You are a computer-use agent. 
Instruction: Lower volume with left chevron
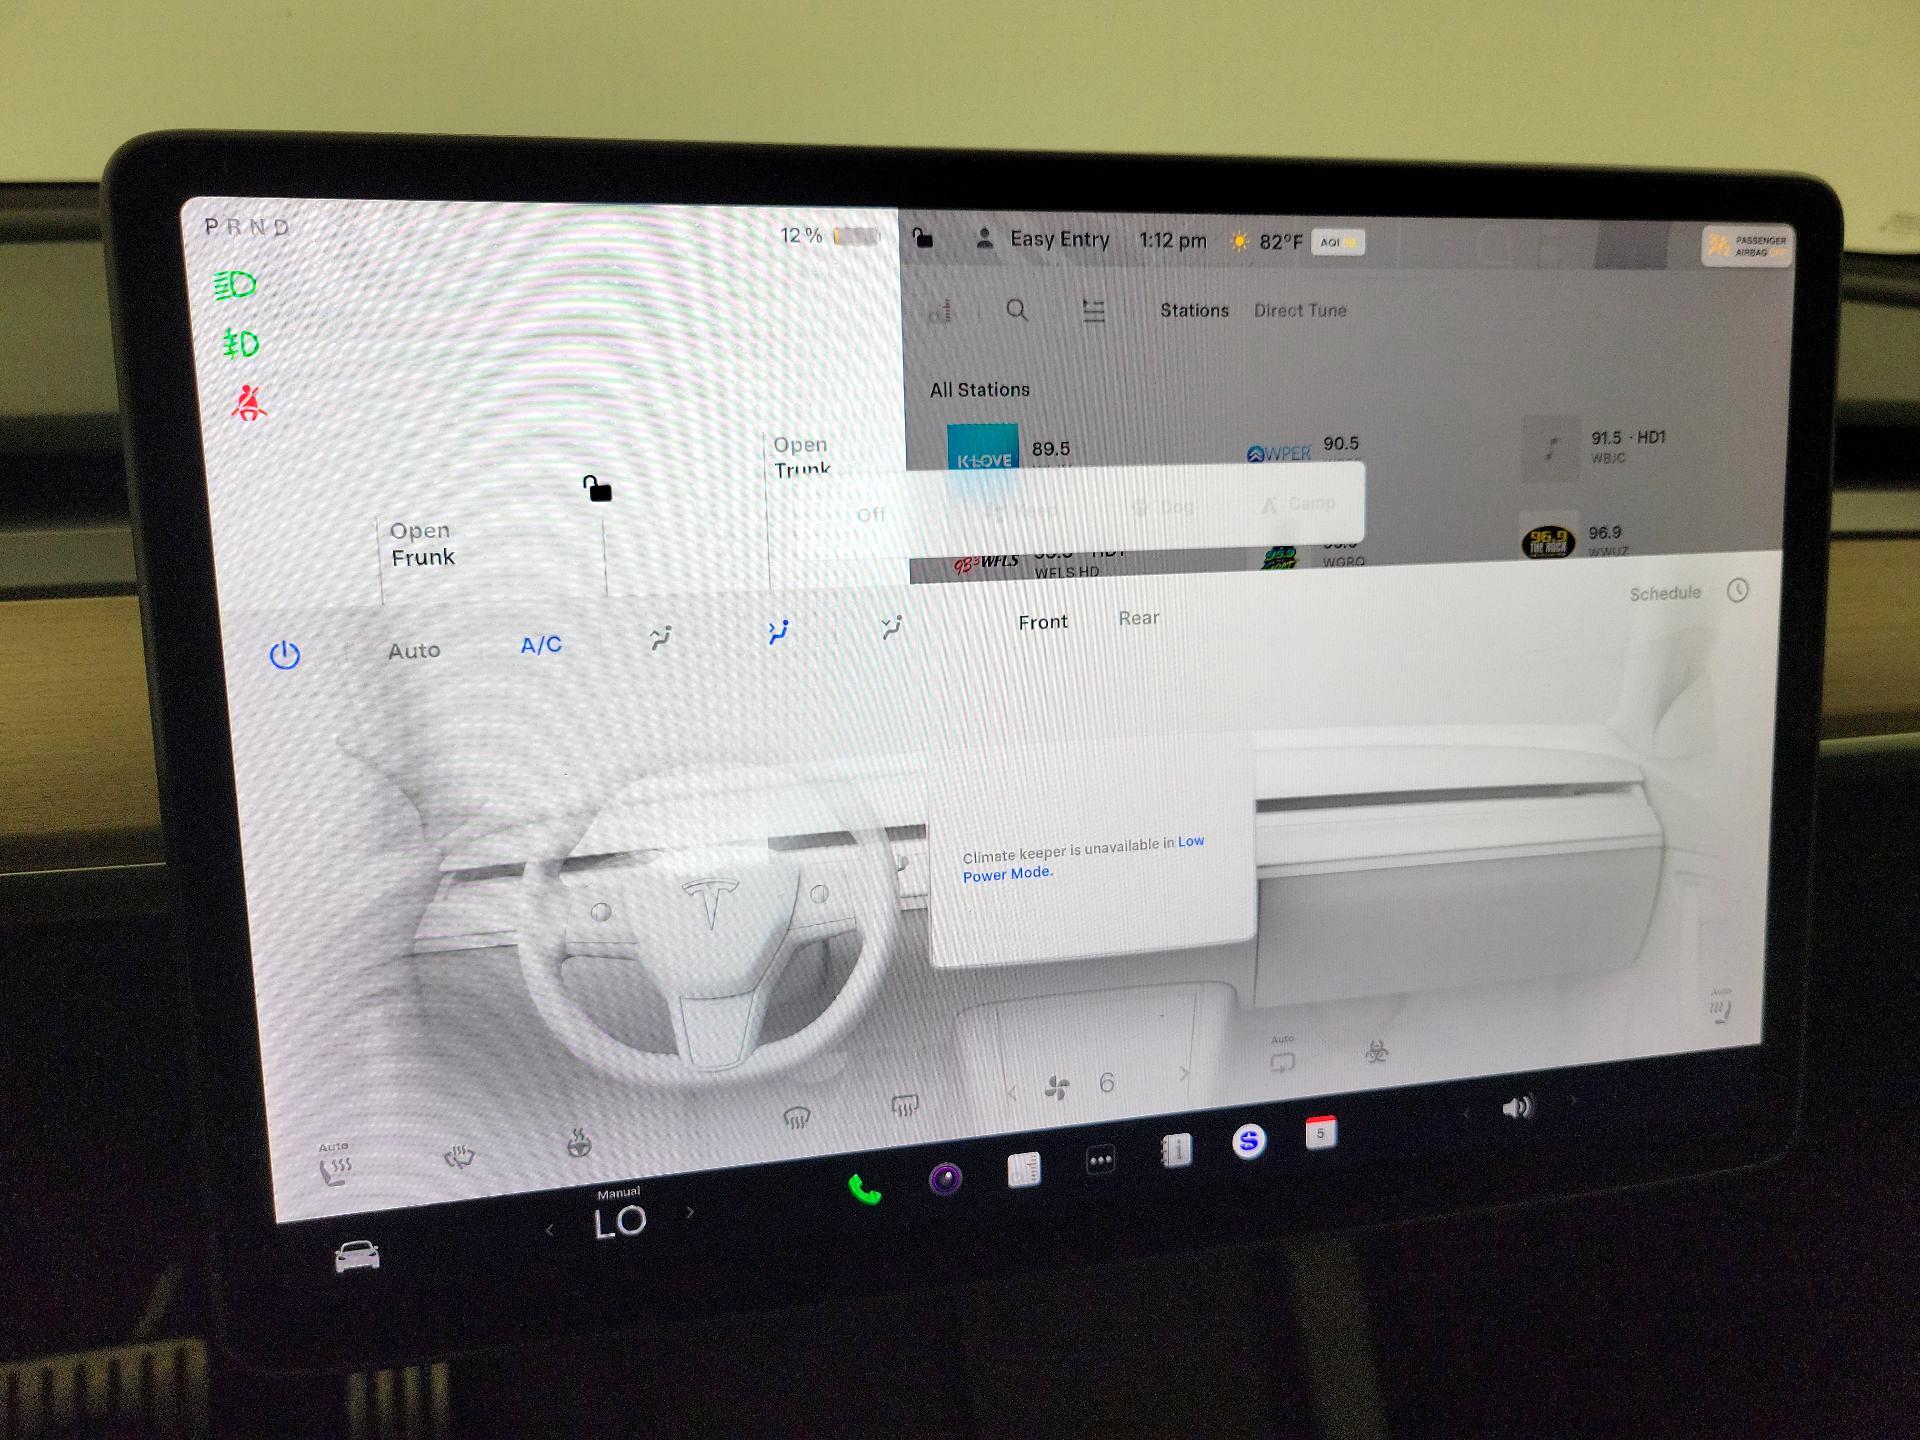point(1467,1113)
